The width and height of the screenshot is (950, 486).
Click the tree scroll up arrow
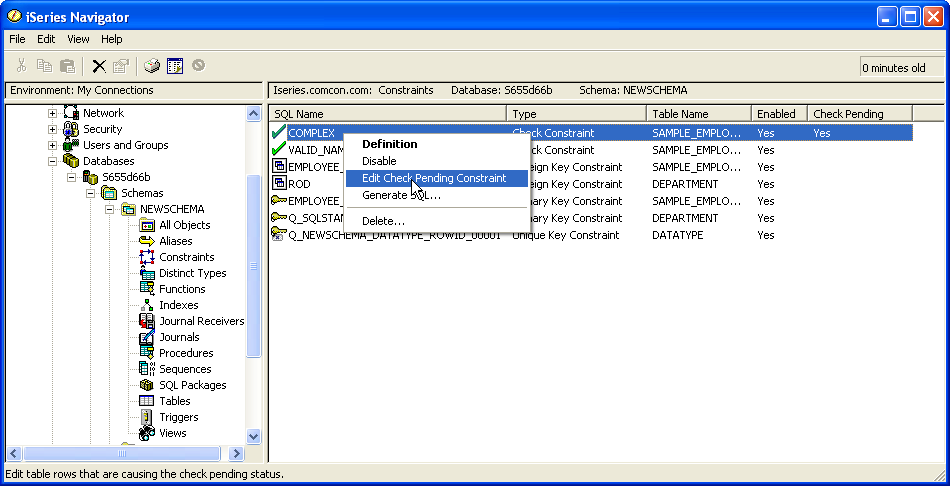(x=253, y=113)
